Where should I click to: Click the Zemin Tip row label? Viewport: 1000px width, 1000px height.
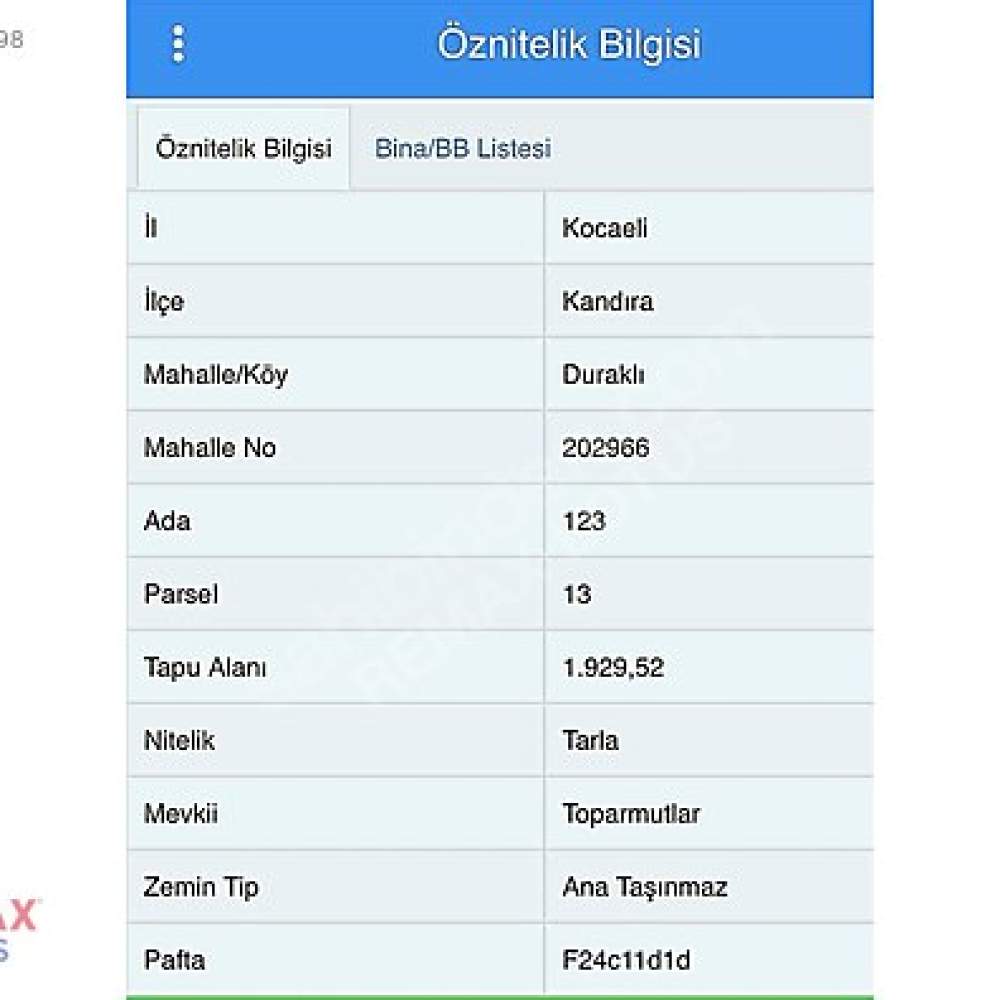(x=202, y=888)
